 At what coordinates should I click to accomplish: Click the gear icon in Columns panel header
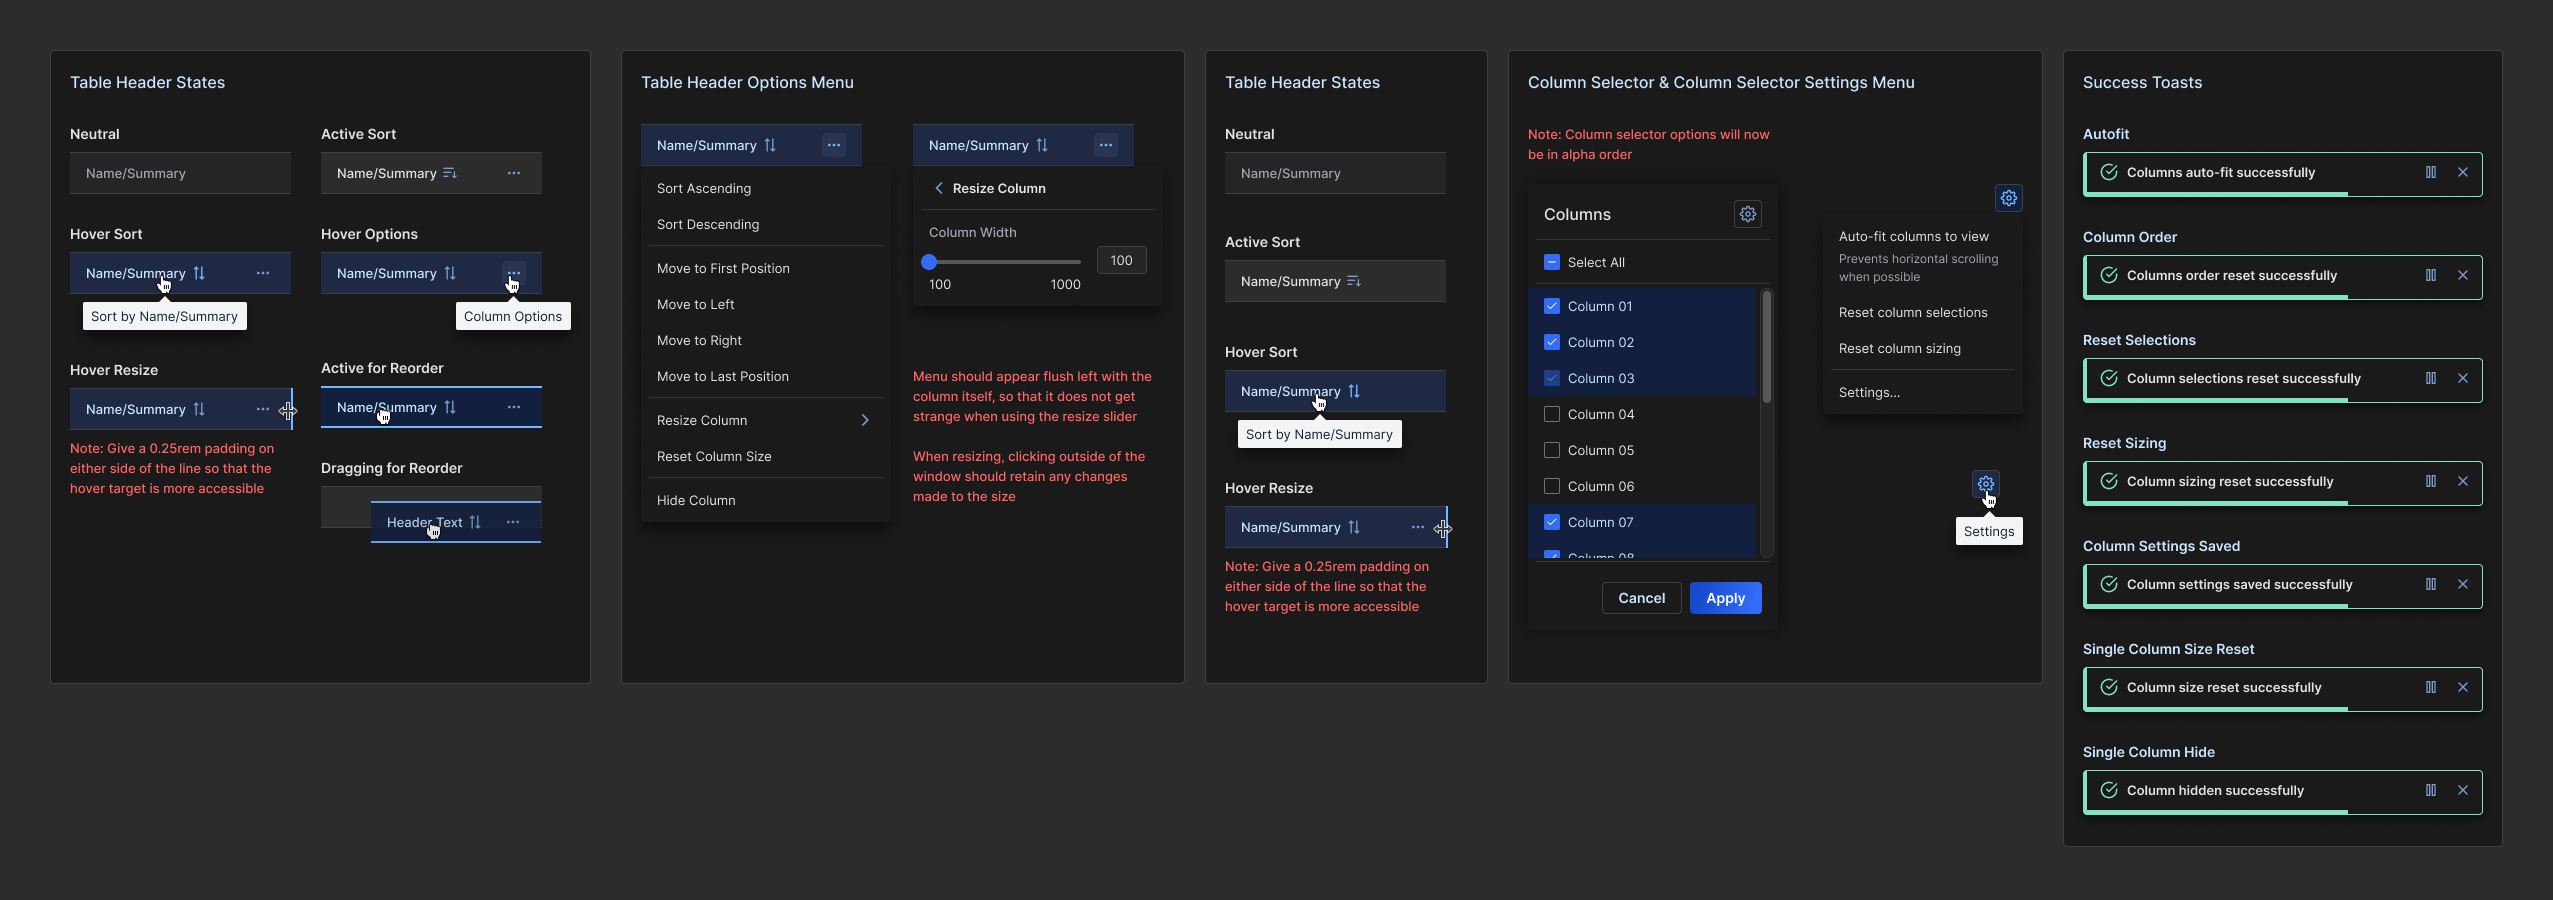click(1747, 214)
